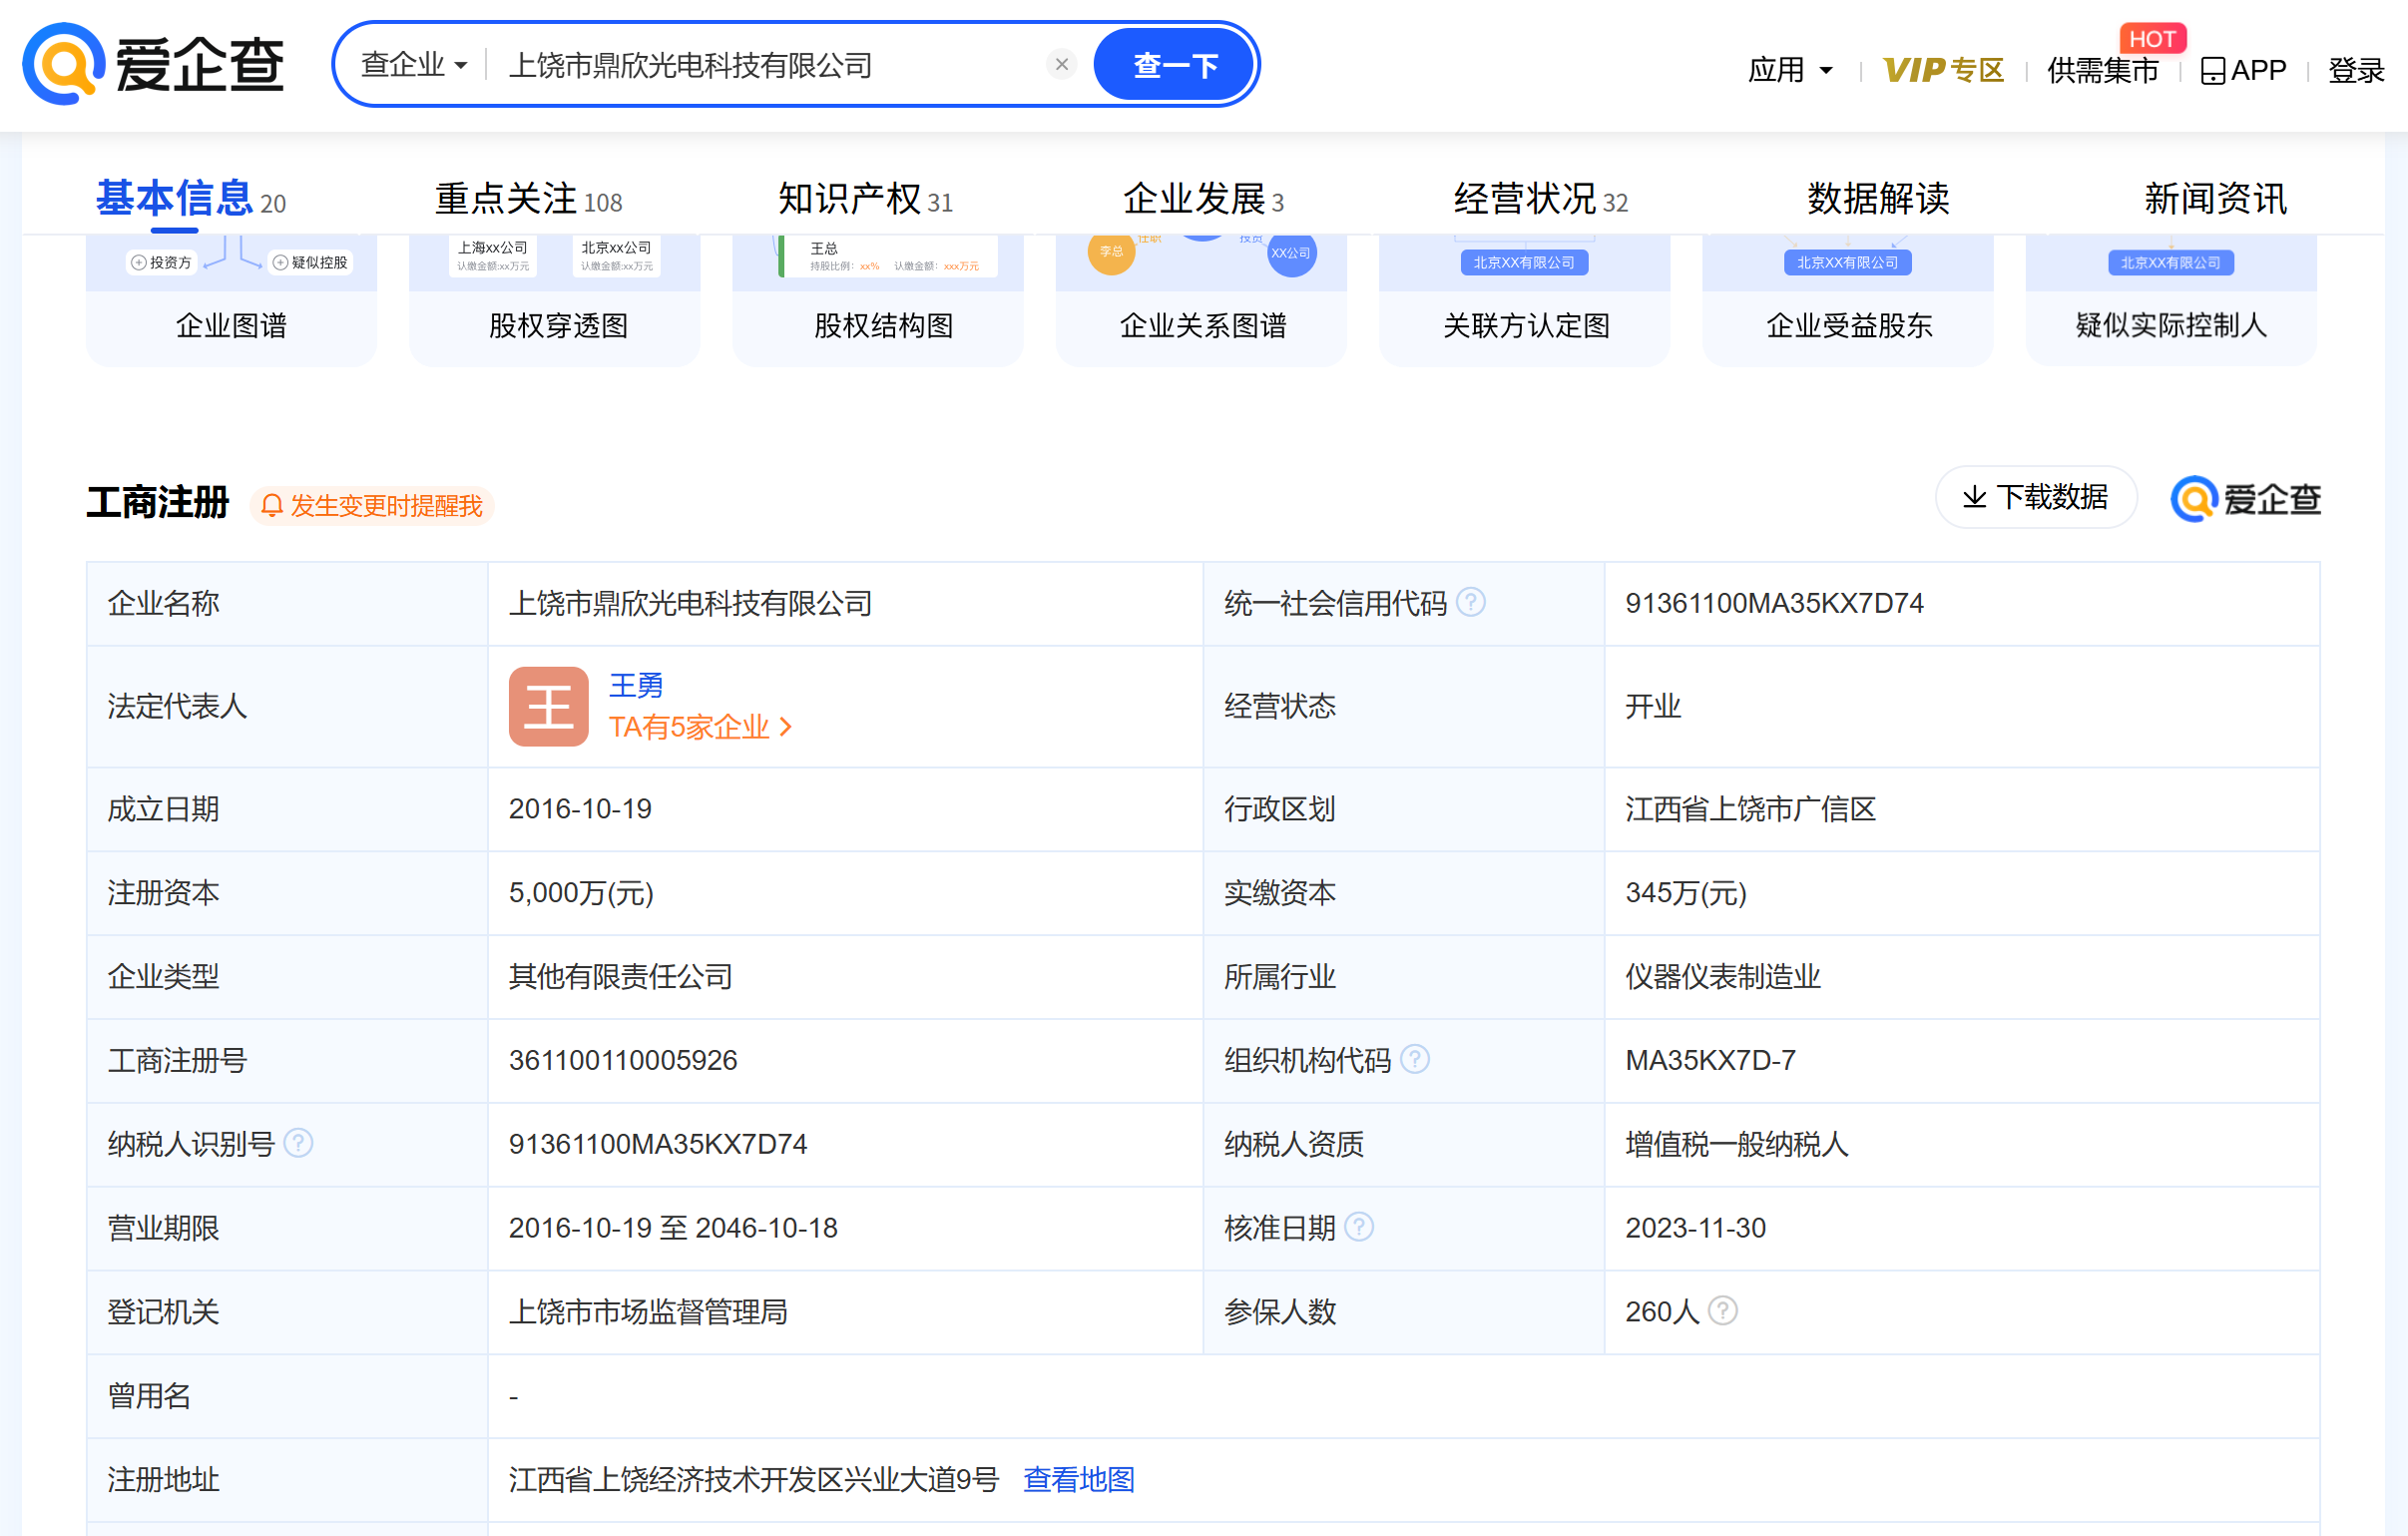Click 组织机构代码 value MA35KX7D-7
This screenshot has width=2408, height=1536.
(x=1710, y=1060)
